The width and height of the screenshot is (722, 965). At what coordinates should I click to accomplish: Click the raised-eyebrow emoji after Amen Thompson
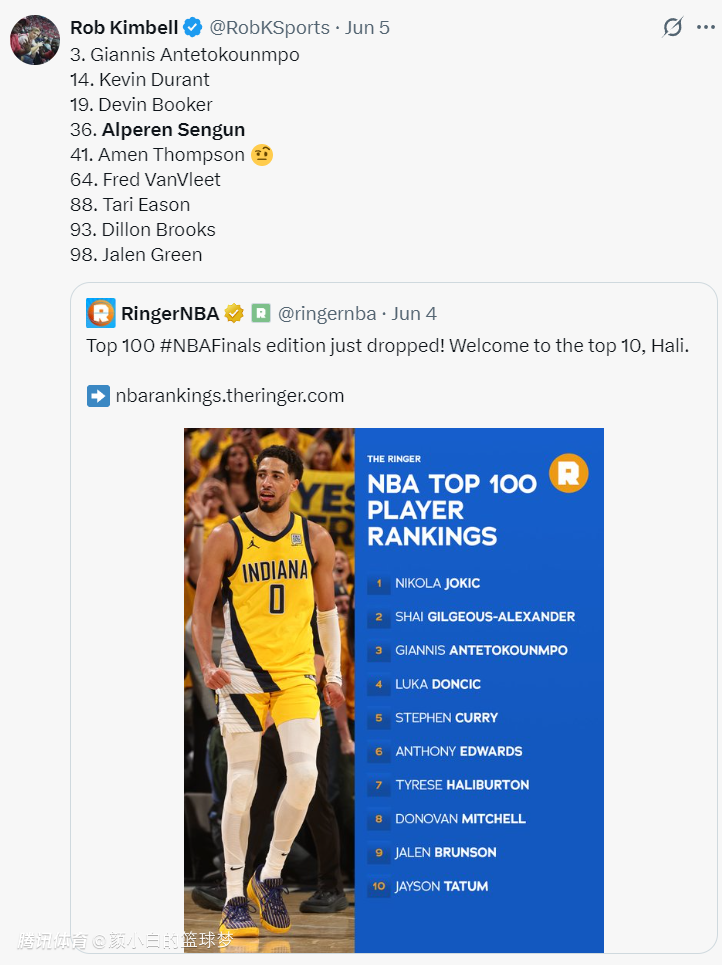pos(263,155)
